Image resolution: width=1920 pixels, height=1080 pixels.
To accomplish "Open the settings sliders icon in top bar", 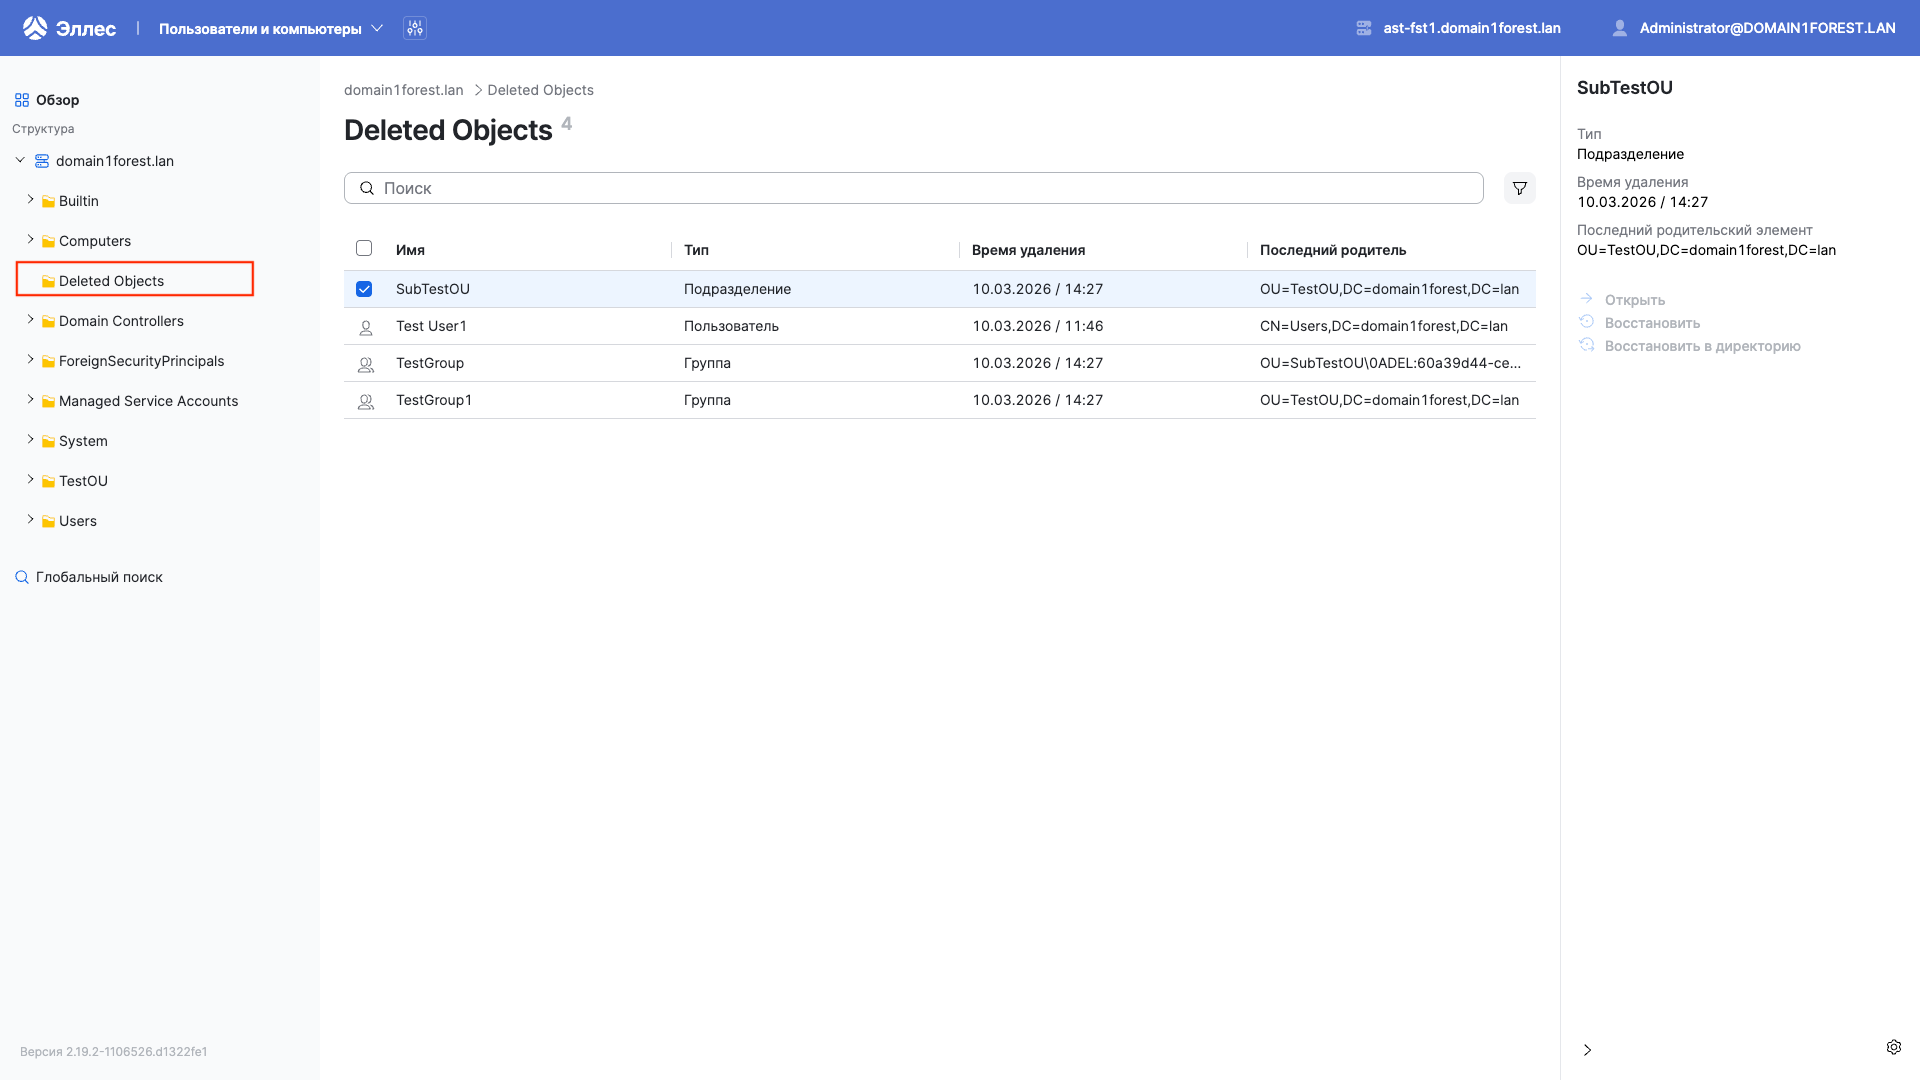I will coord(415,28).
